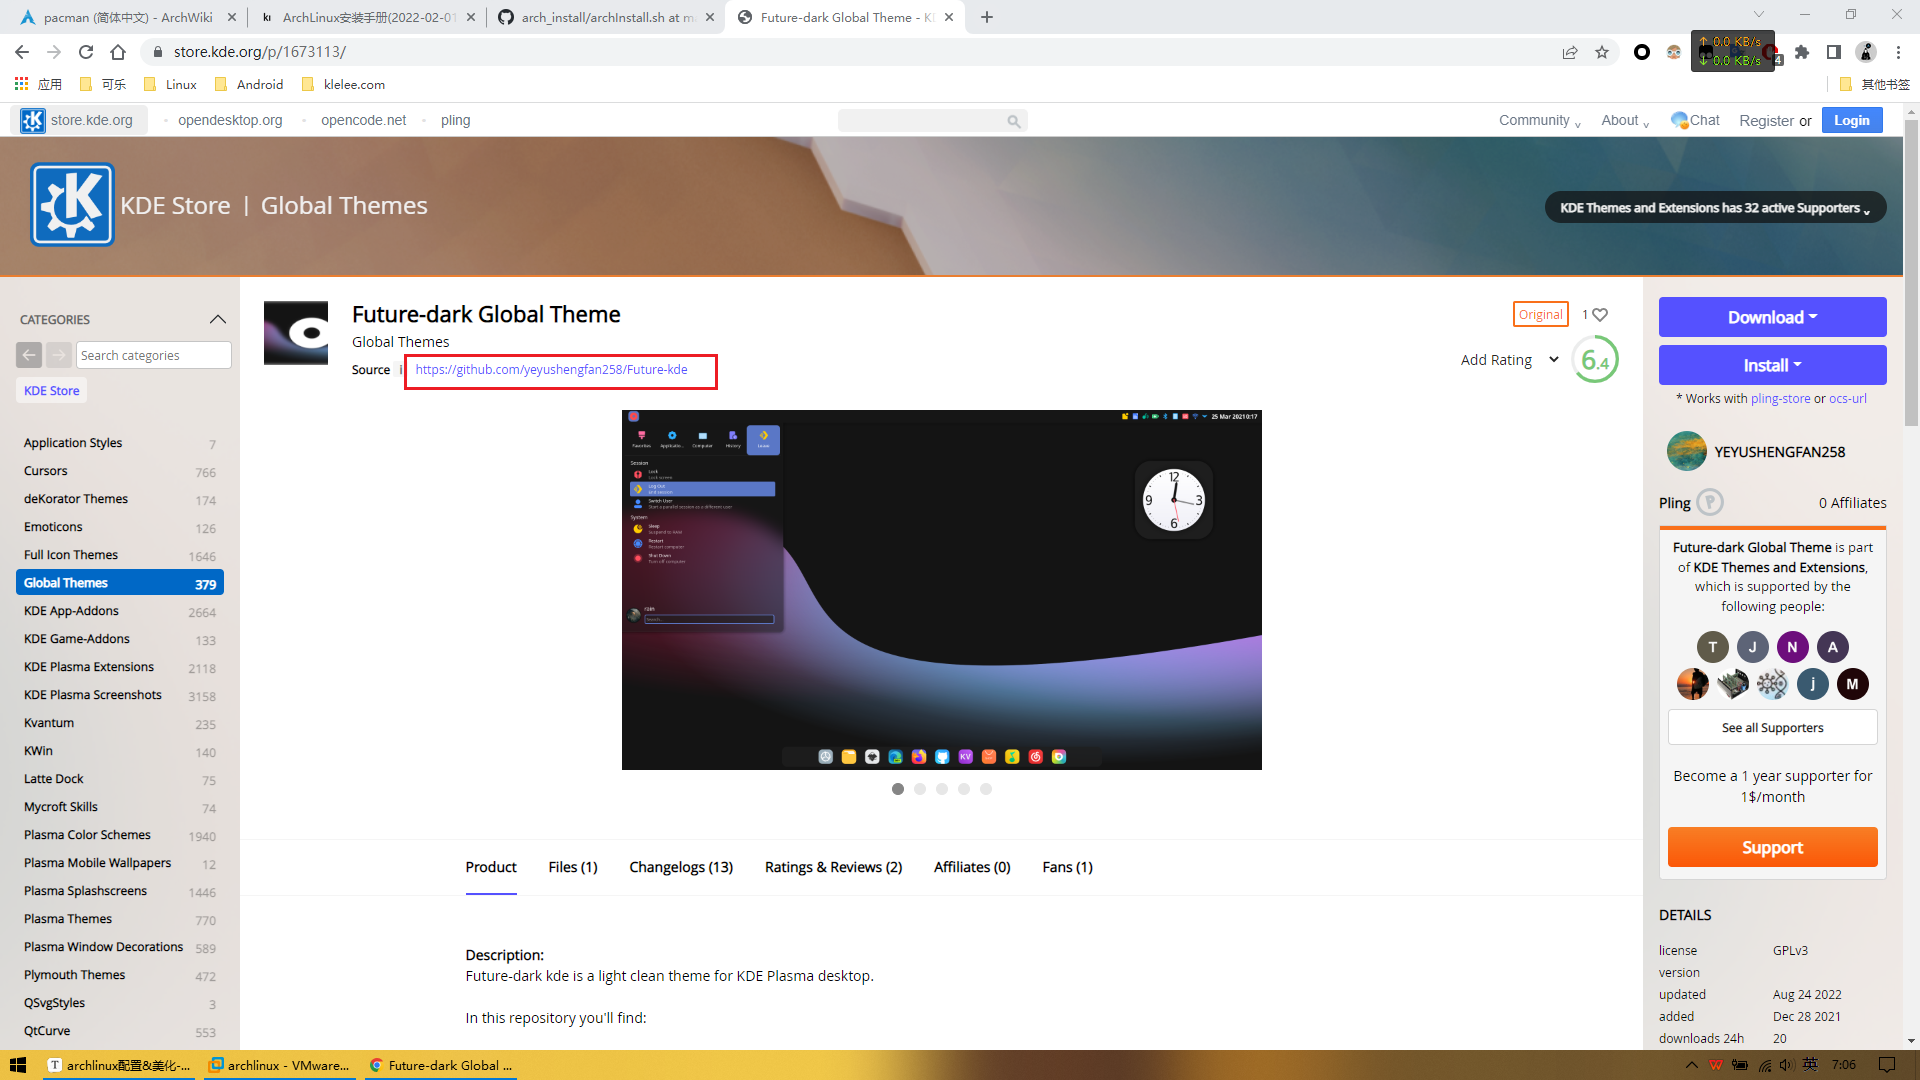Click the carousel dot indicator second slide
1920x1080 pixels.
coord(919,789)
